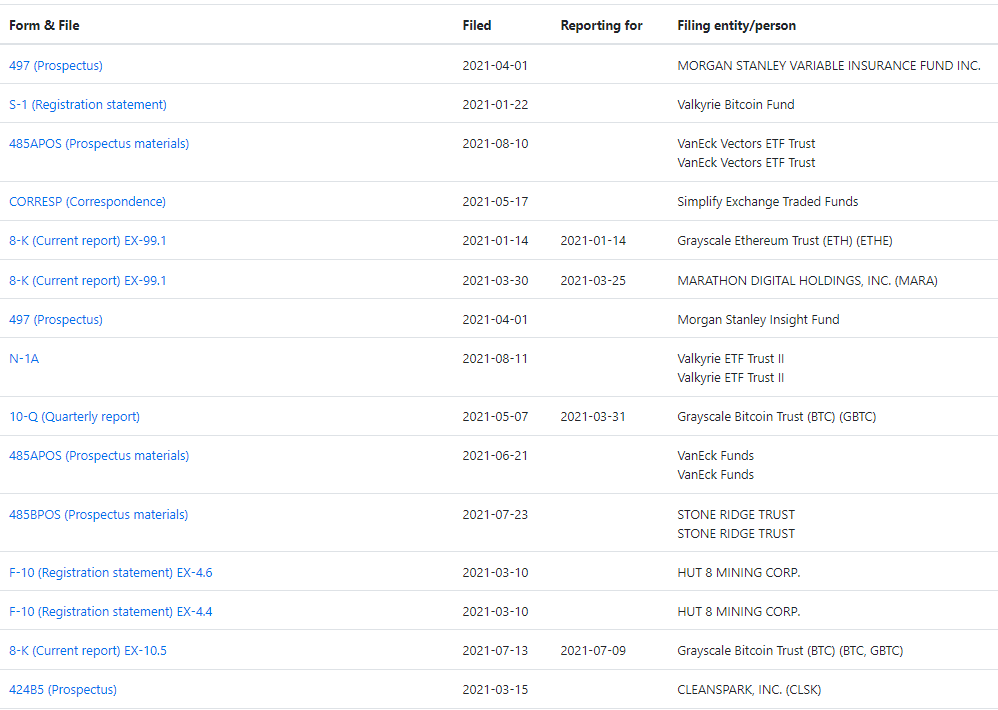Click the reporting date 2021-03-31
Viewport: 998px width, 710px height.
(593, 417)
